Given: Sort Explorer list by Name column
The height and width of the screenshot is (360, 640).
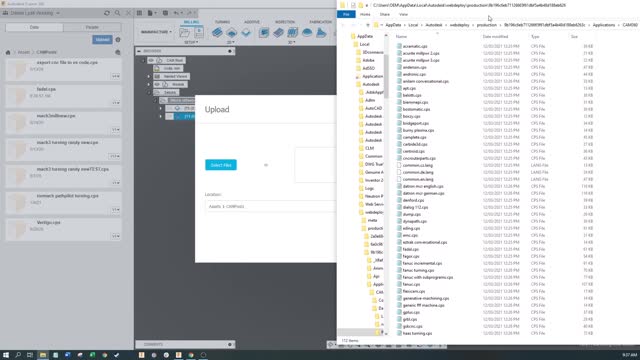Looking at the screenshot, I should tap(402, 37).
